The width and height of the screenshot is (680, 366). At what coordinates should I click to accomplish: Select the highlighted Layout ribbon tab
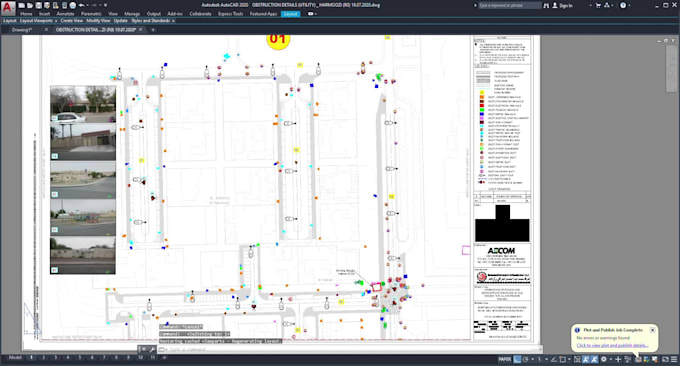click(290, 14)
